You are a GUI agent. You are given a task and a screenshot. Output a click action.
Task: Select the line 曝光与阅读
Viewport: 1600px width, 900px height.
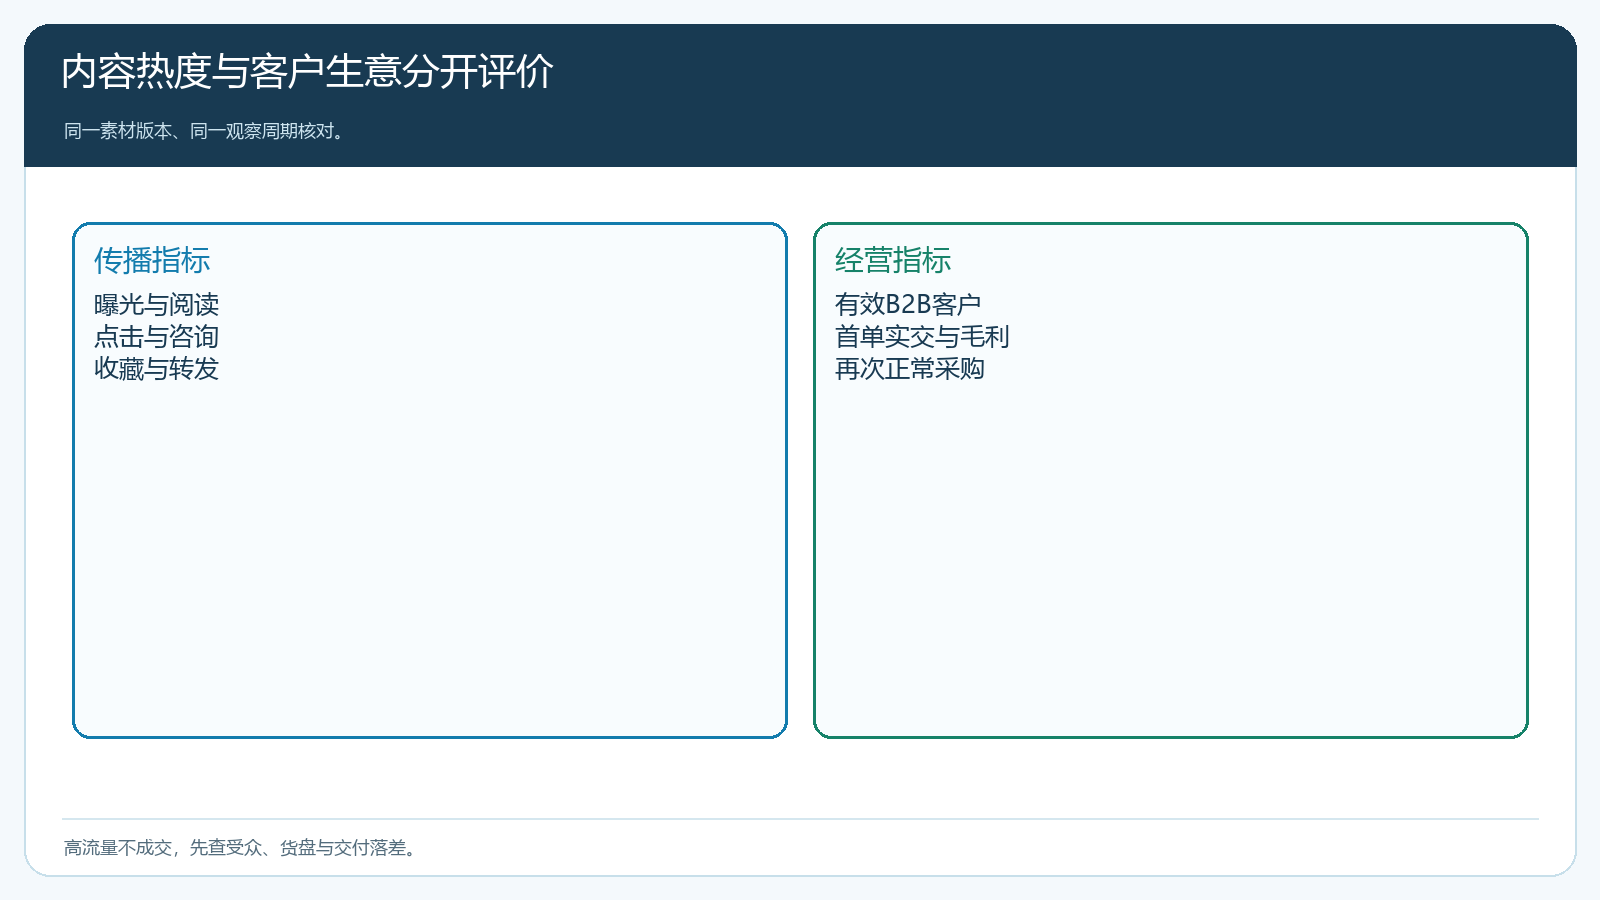pos(156,304)
